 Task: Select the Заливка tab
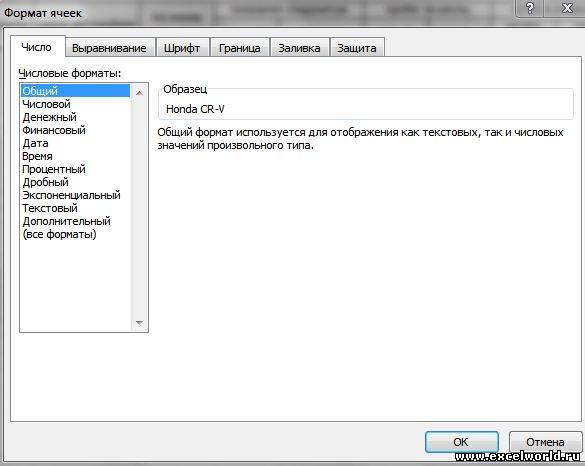tap(299, 48)
